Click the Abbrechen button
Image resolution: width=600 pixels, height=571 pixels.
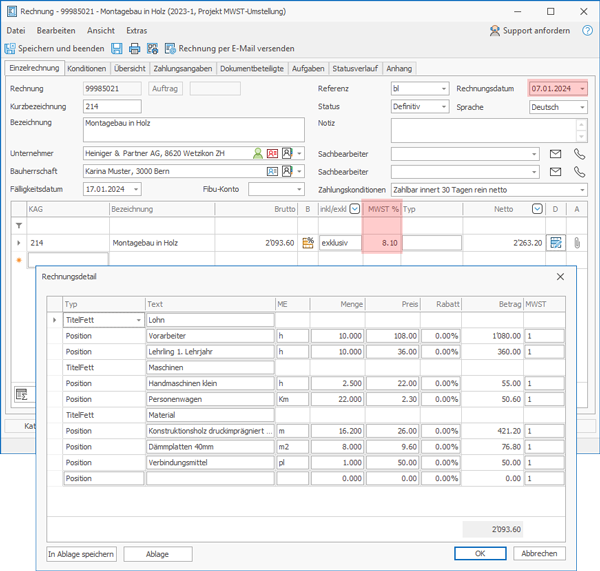pyautogui.click(x=539, y=553)
